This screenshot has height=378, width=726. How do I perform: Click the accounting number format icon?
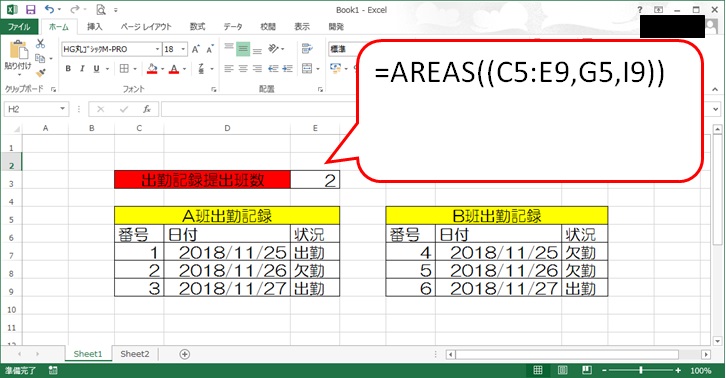[335, 69]
